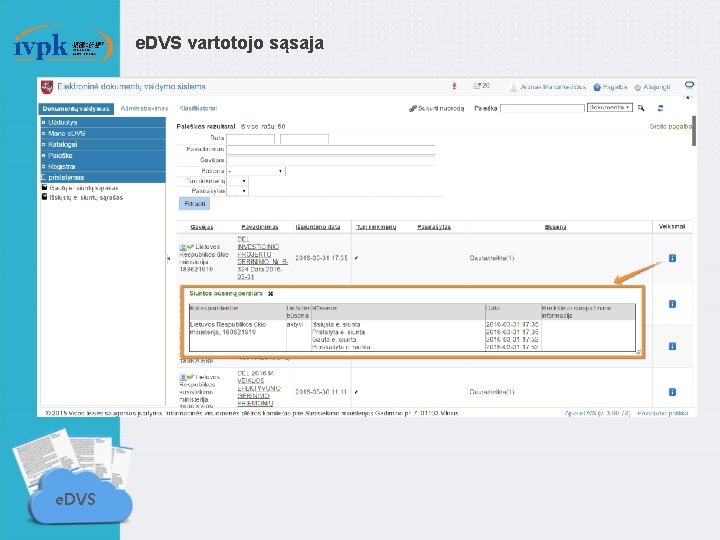Click the user name link in header
Screen dimensions: 720x540
[553, 87]
